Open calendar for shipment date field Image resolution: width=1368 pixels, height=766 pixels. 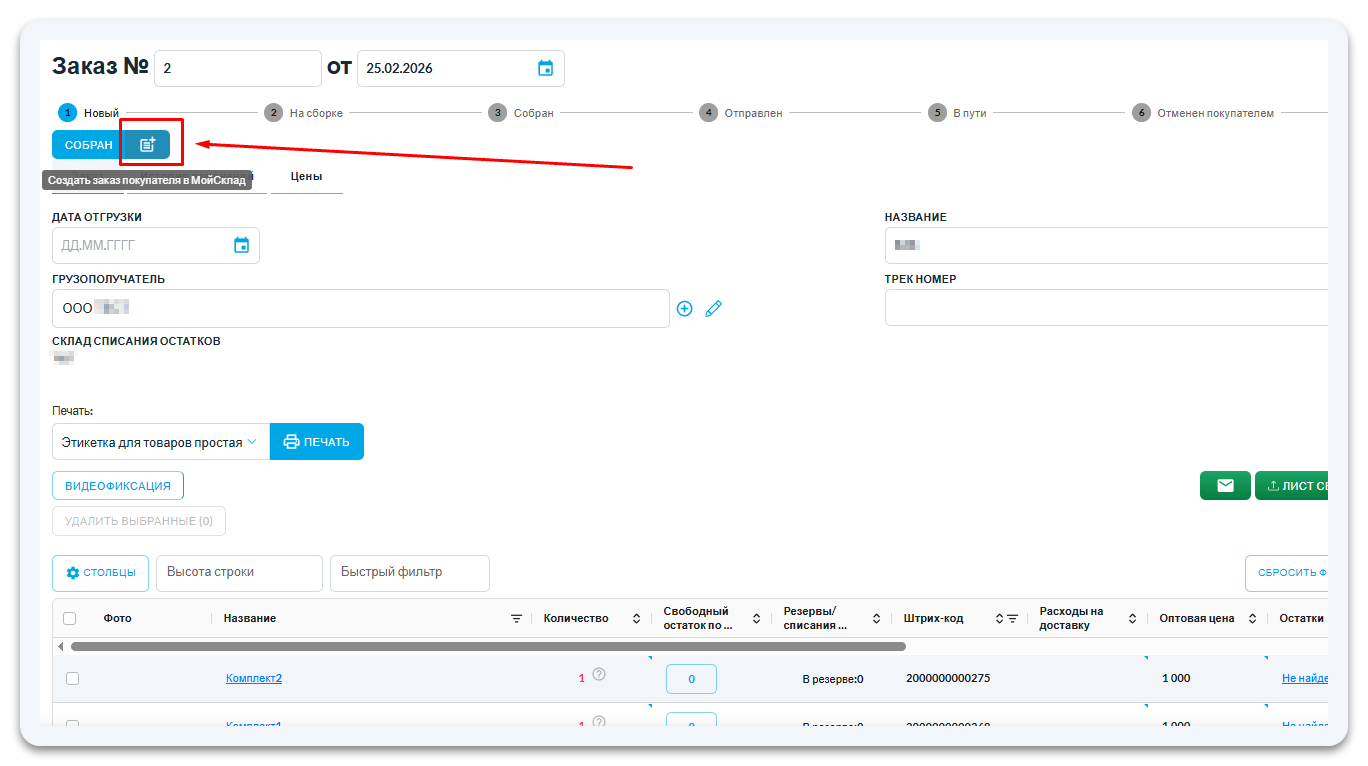click(241, 246)
